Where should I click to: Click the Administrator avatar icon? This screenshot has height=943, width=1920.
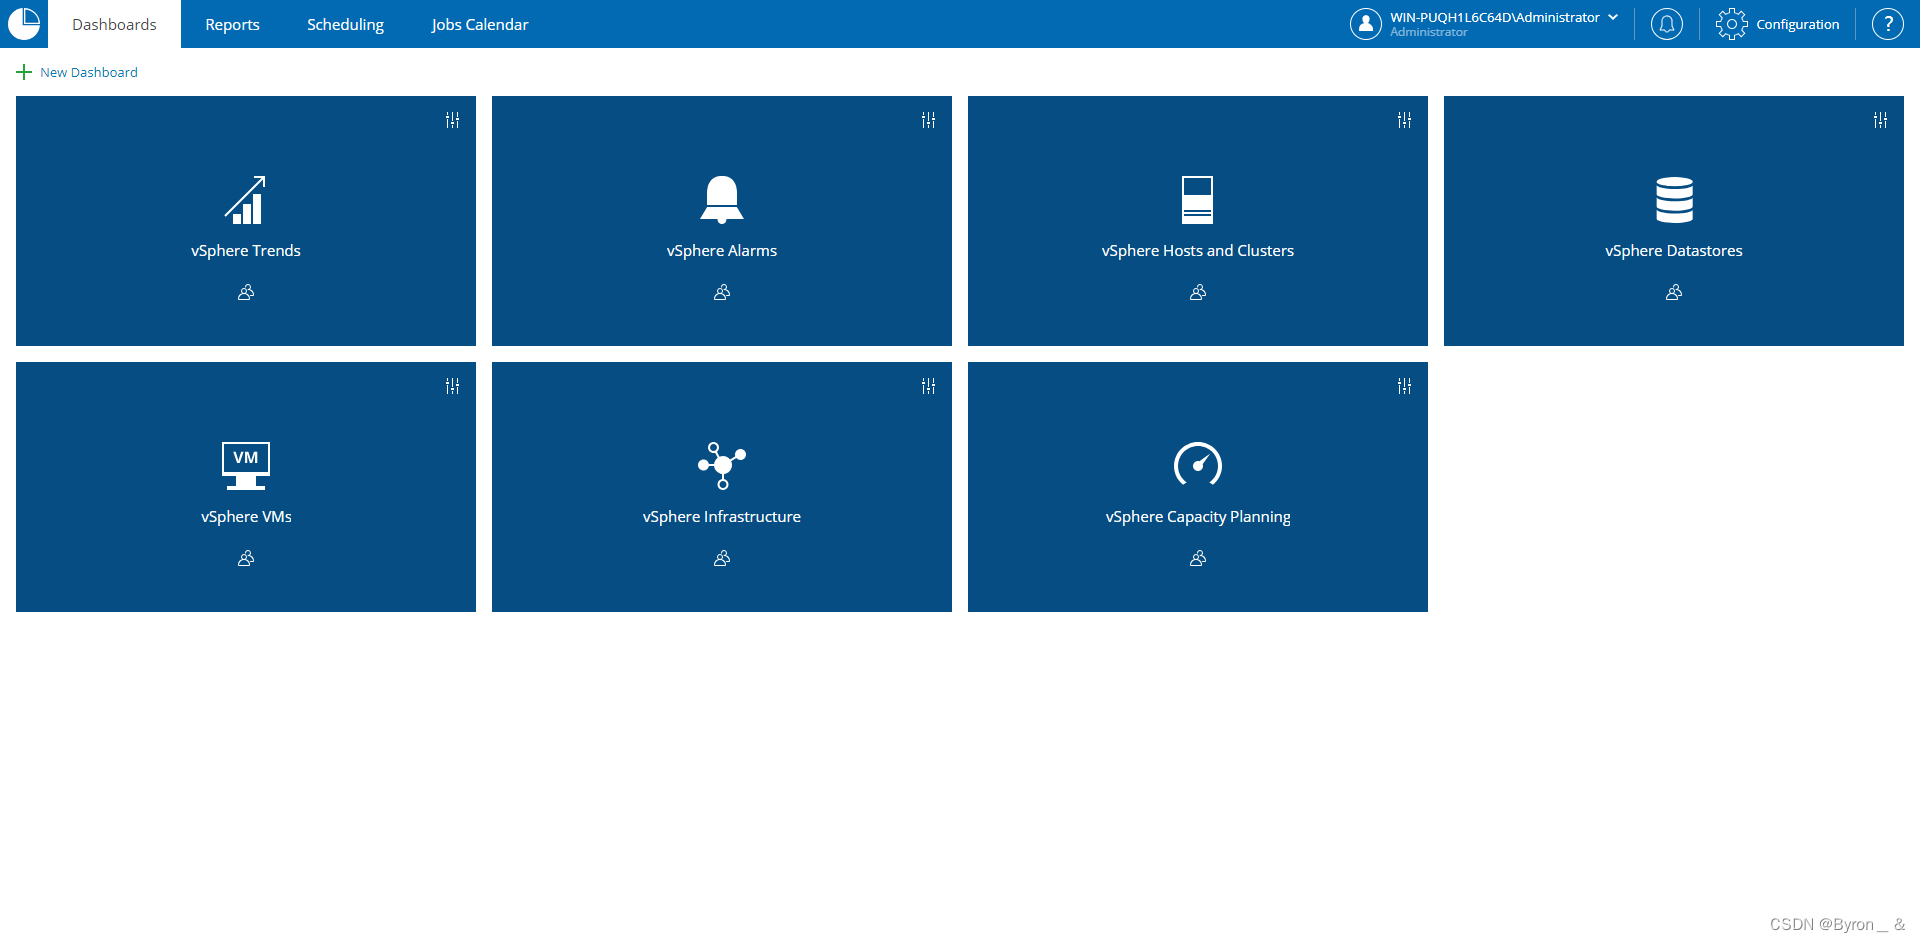(x=1366, y=24)
